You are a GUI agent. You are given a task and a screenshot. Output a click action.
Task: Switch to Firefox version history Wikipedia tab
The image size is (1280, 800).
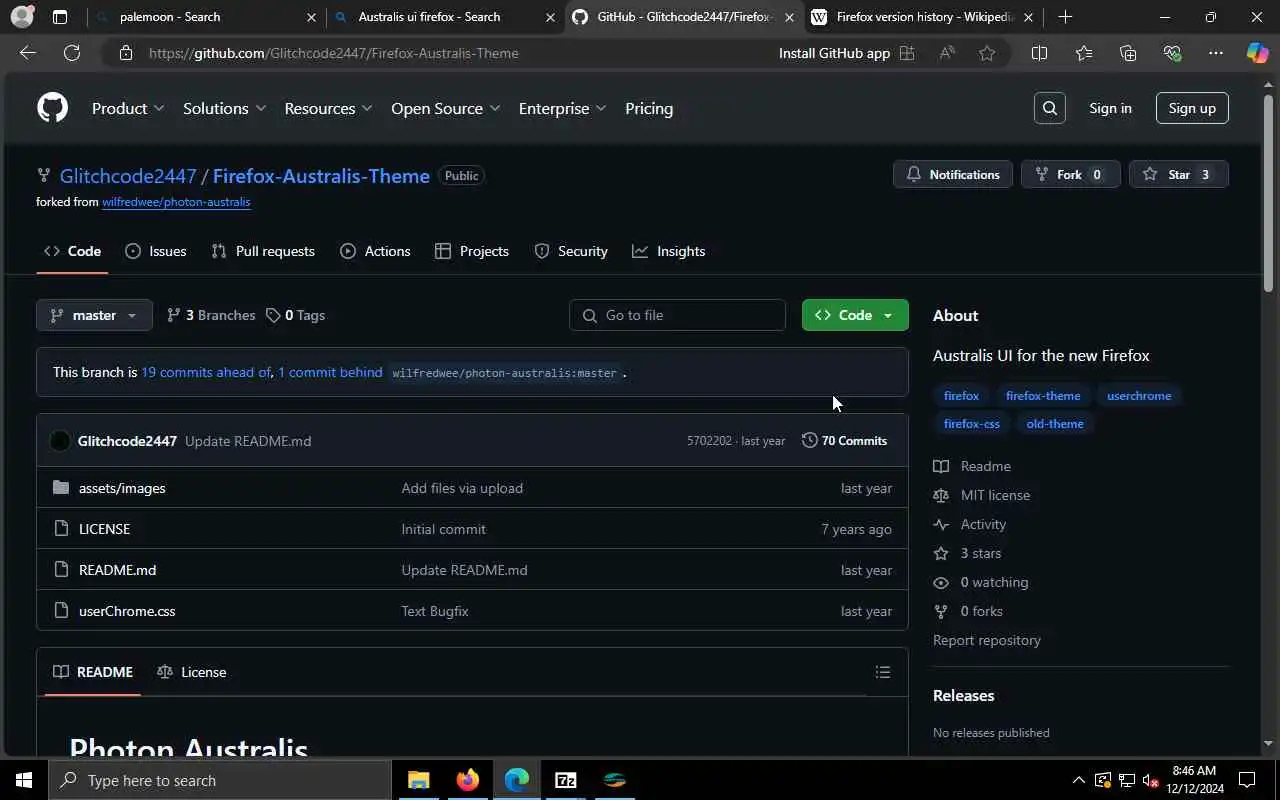922,17
